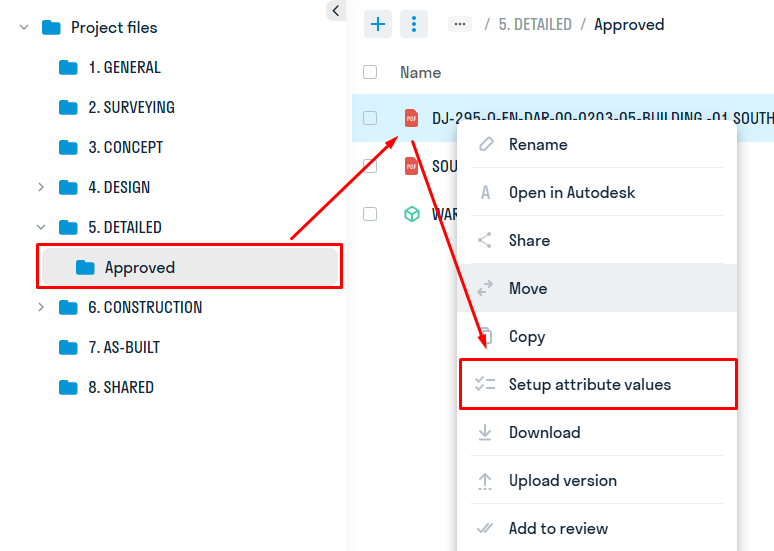Open the breadcrumb ellipsis menu
This screenshot has height=551, width=774.
tap(460, 24)
